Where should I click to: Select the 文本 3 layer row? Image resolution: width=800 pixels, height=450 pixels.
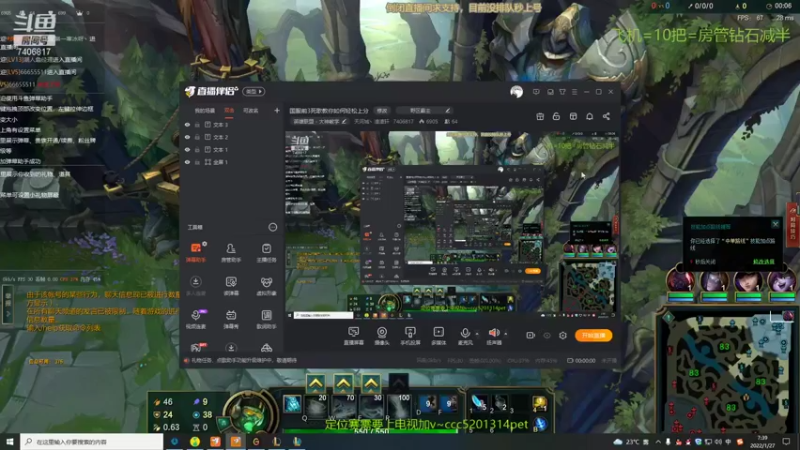(x=232, y=124)
